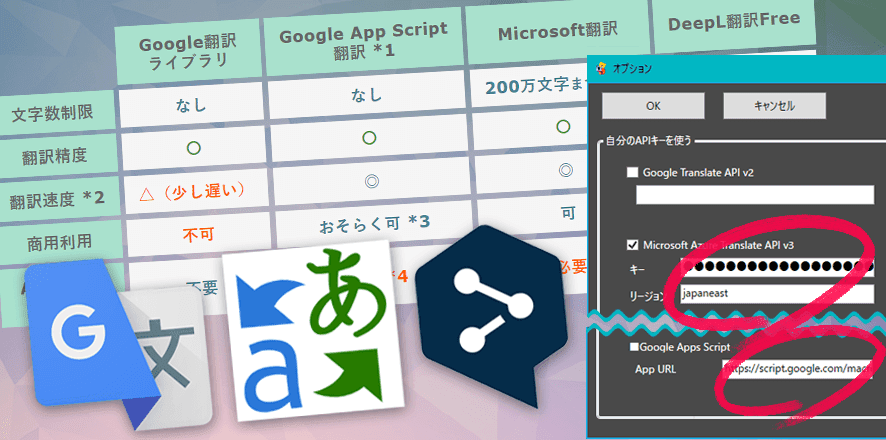
Task: Click the DeepL翻訳Free column header
Action: point(734,22)
